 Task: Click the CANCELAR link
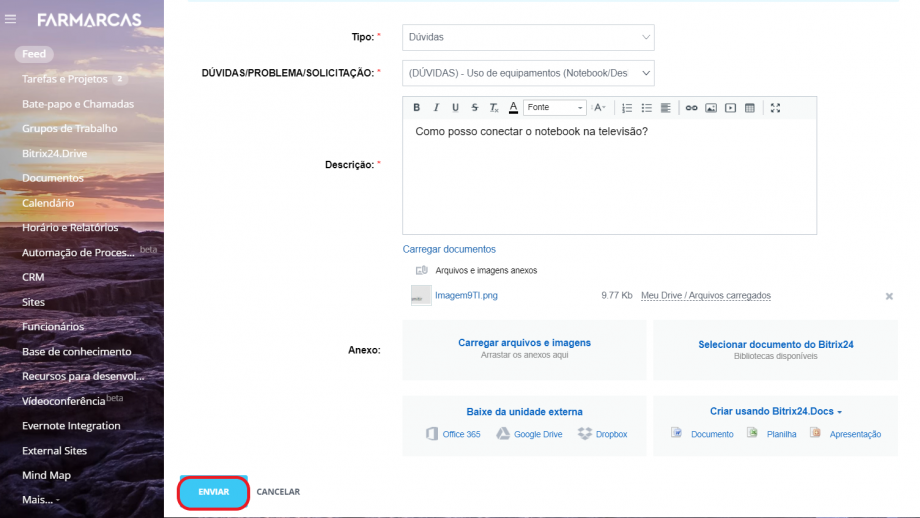point(278,492)
